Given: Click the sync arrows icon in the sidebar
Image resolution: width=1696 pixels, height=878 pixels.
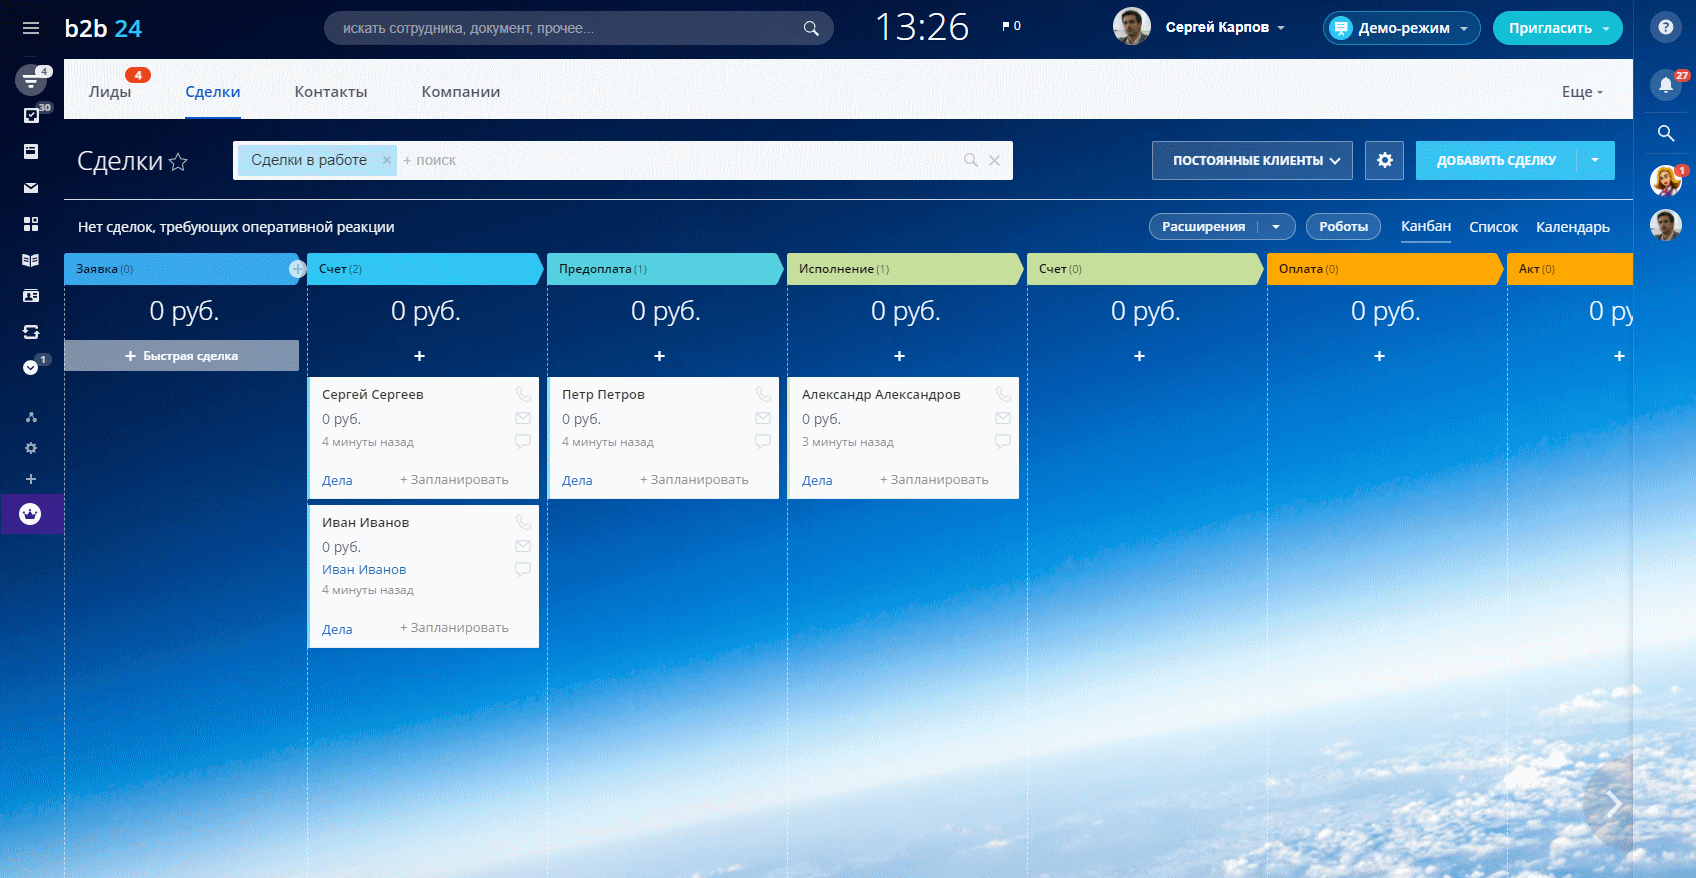Looking at the screenshot, I should (31, 332).
